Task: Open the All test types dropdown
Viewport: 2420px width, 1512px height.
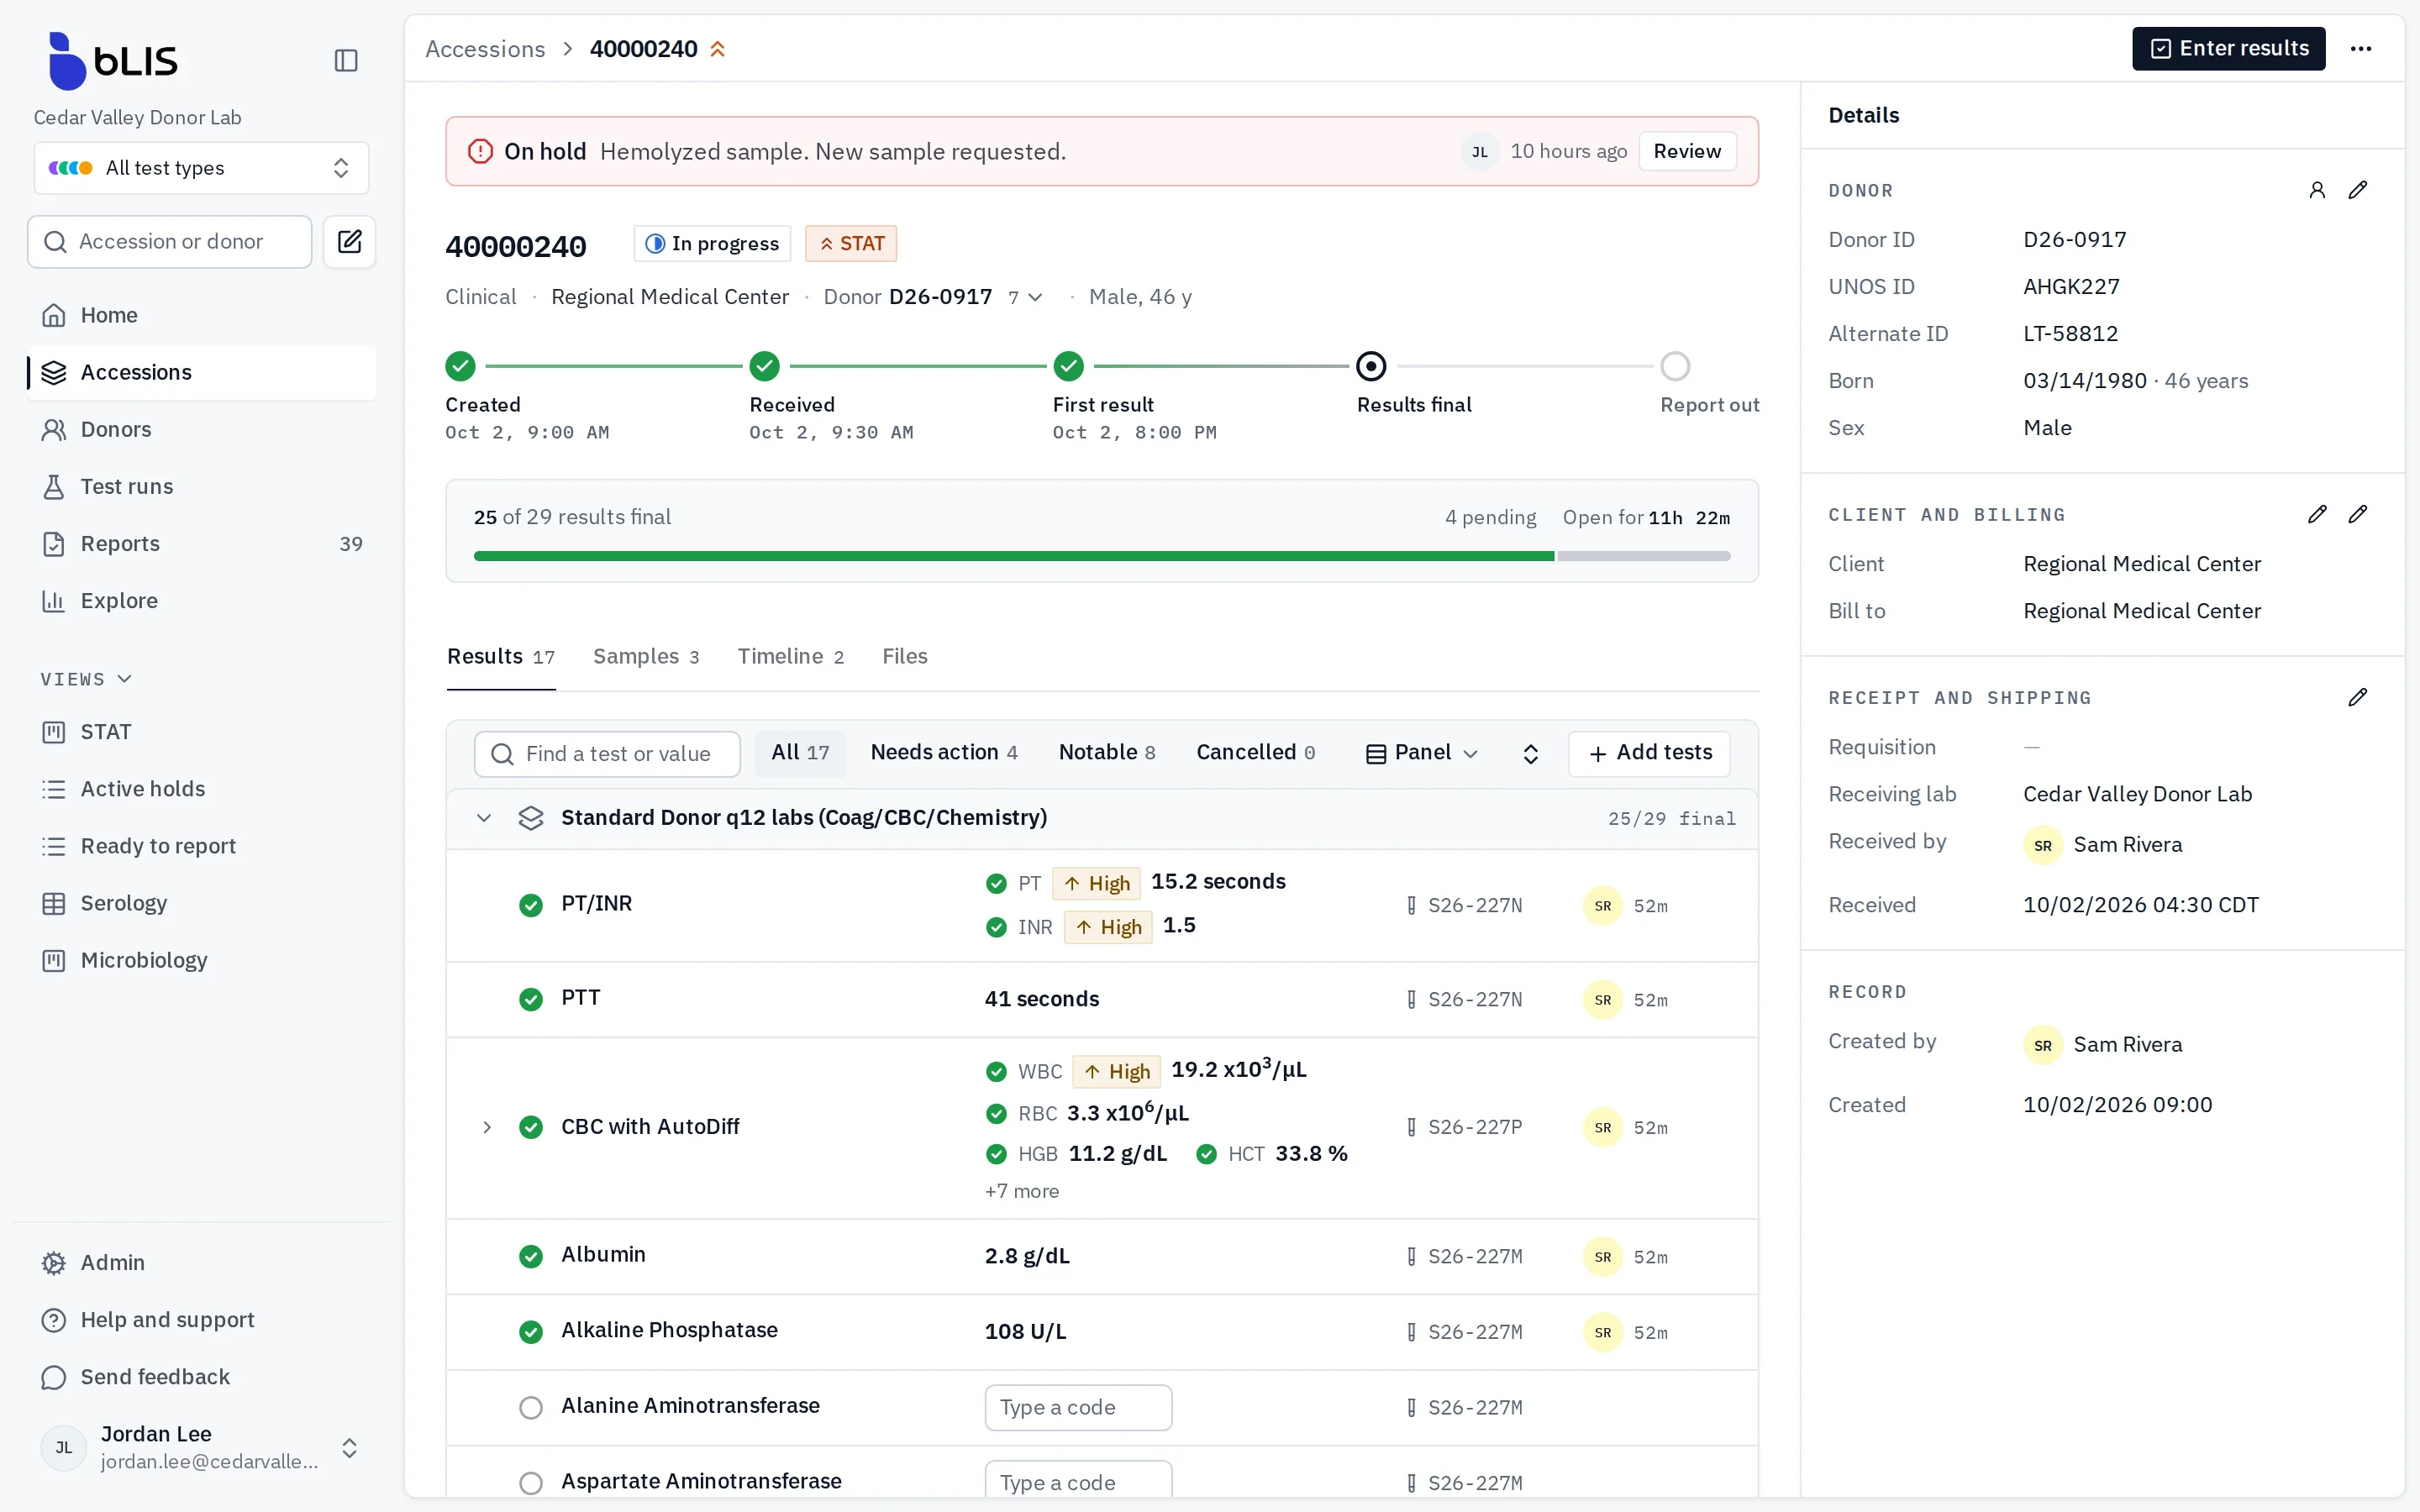Action: [x=201, y=168]
